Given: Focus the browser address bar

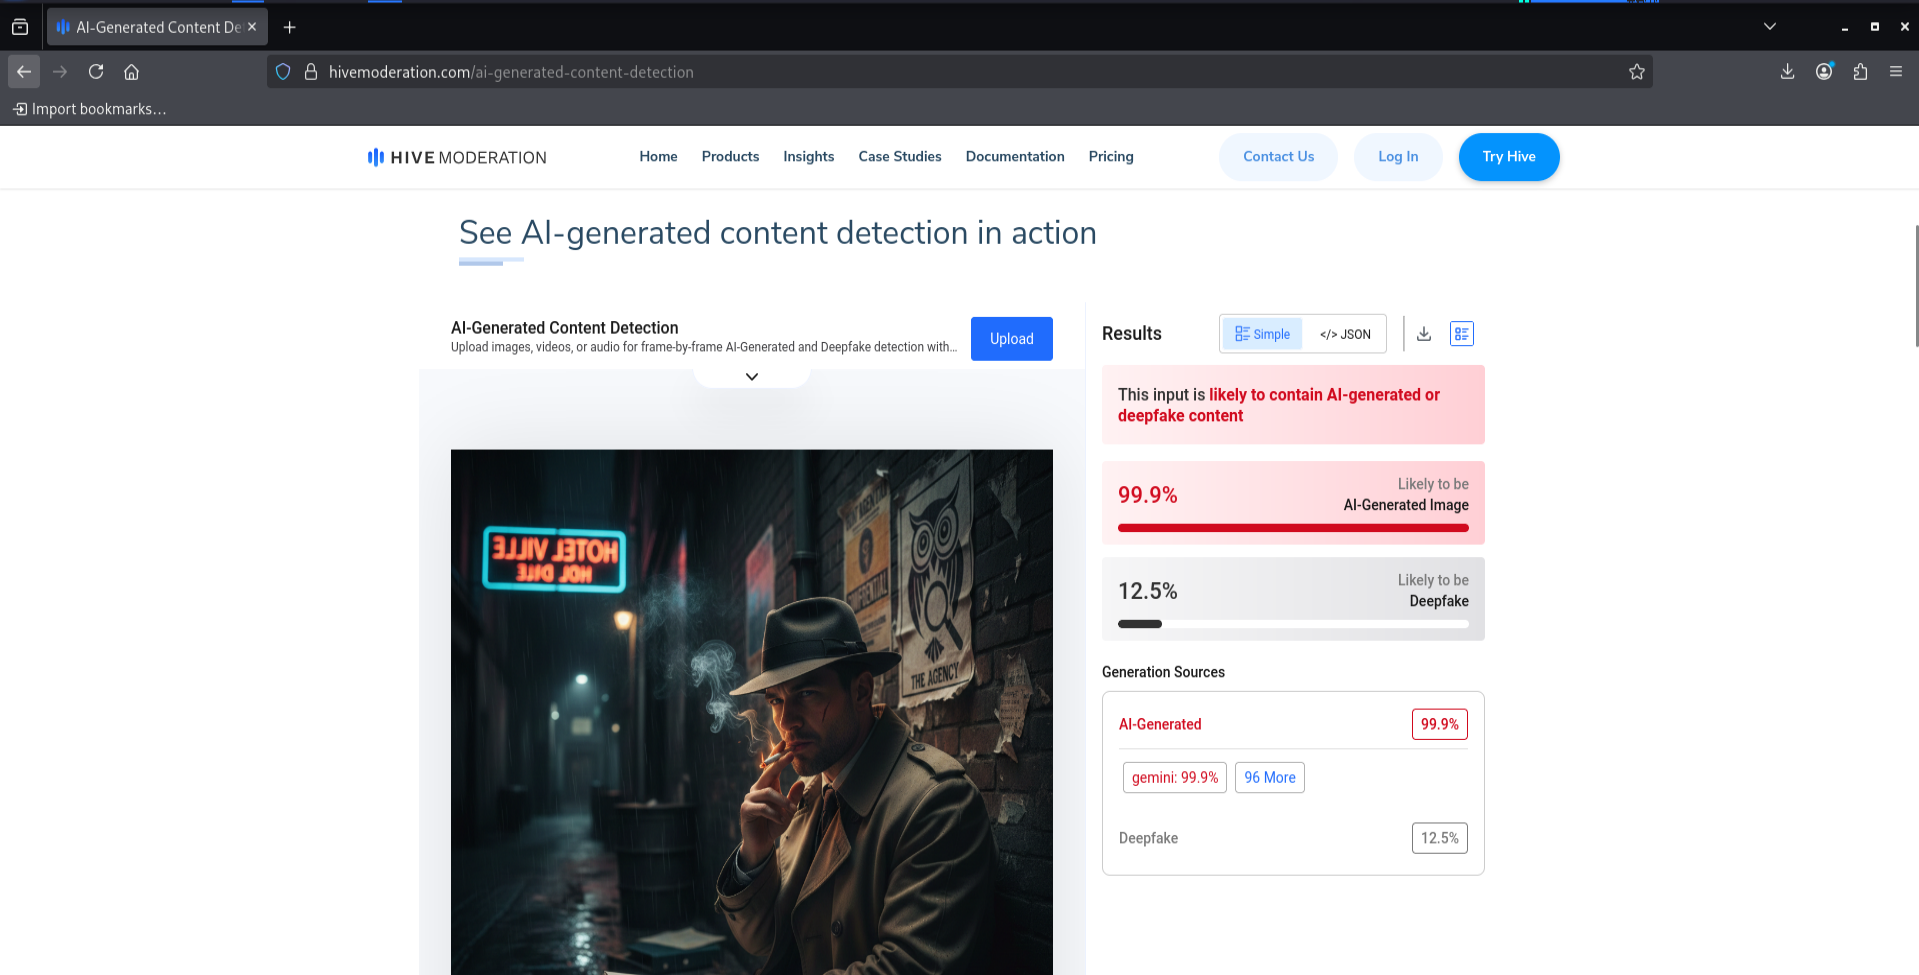Looking at the screenshot, I should (x=960, y=72).
